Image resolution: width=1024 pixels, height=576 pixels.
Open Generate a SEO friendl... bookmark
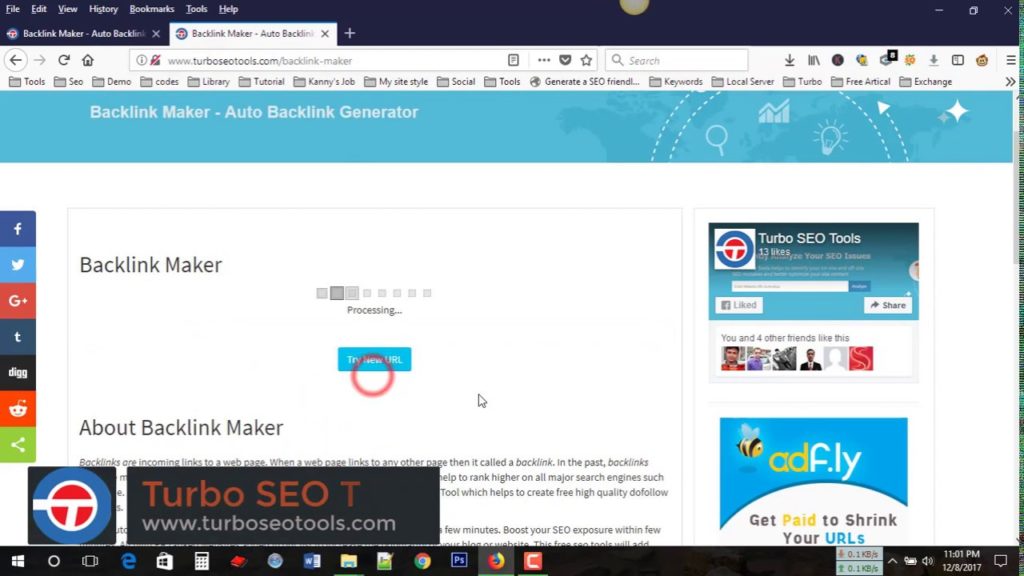(584, 82)
